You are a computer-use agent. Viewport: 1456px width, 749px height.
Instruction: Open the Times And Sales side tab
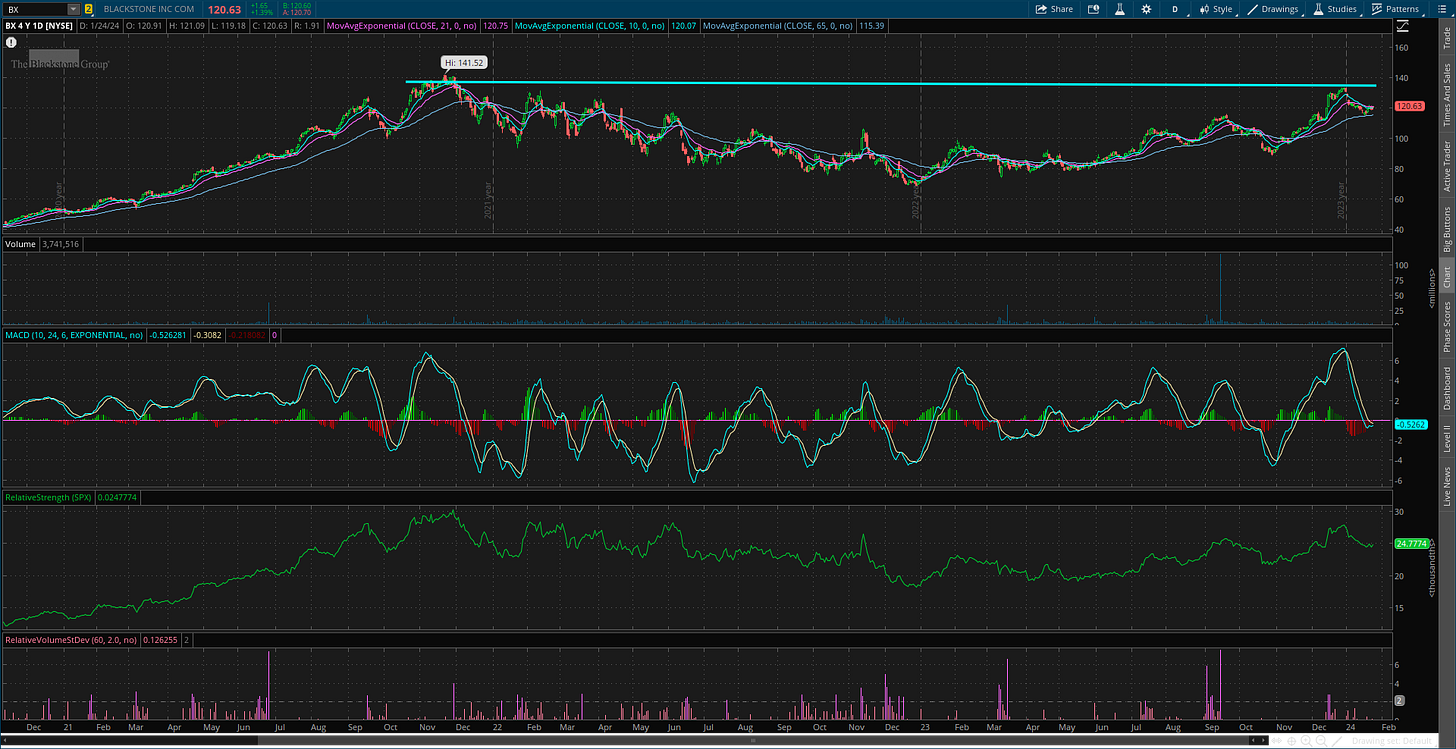1446,94
